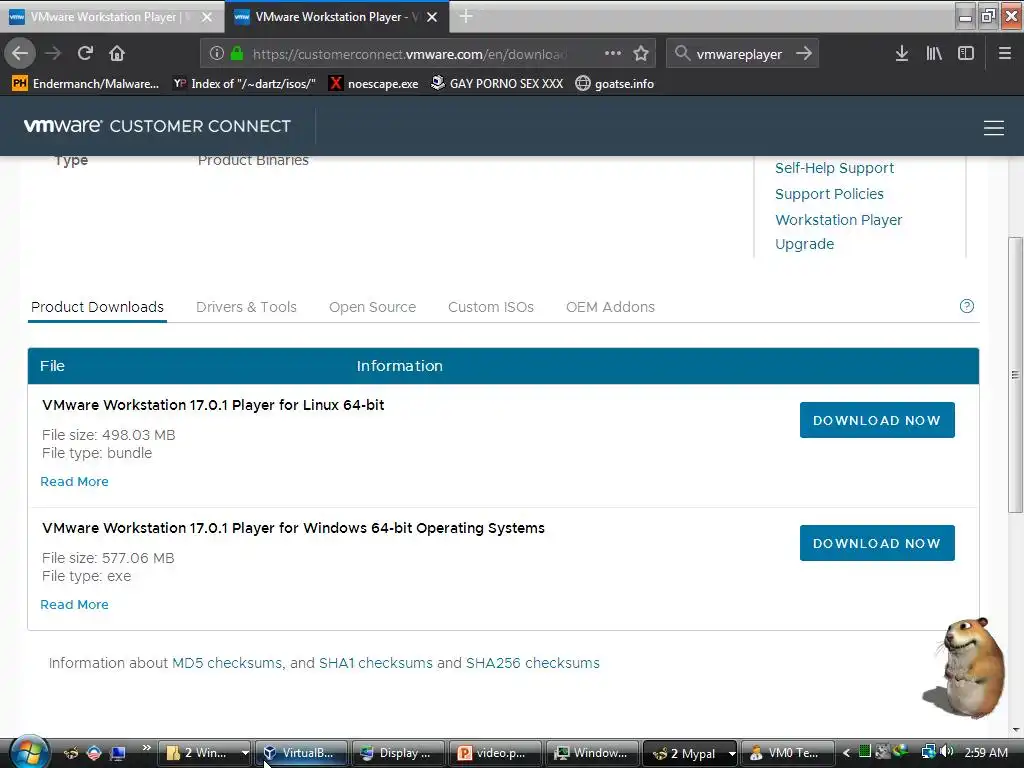
Task: Open the Self-Help Support link
Action: tap(834, 168)
